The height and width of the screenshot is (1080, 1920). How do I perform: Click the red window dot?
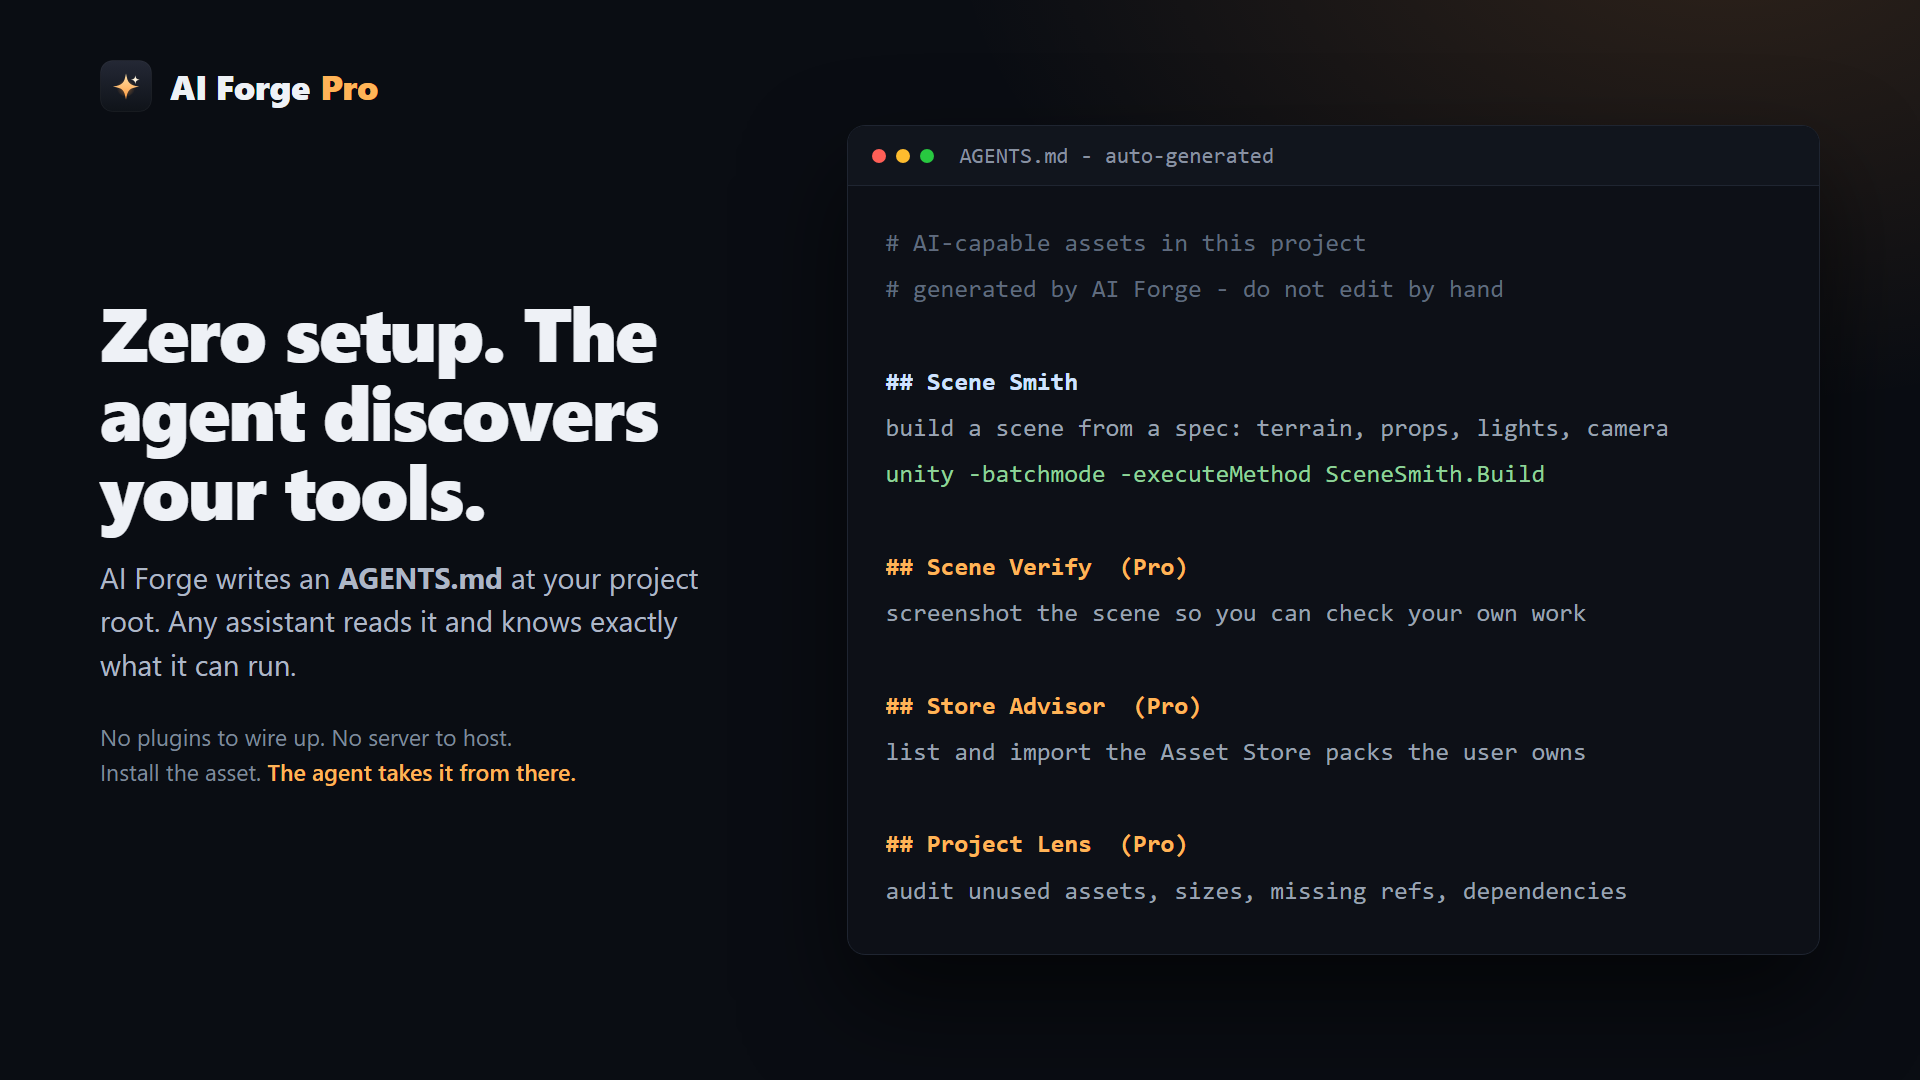[x=879, y=156]
